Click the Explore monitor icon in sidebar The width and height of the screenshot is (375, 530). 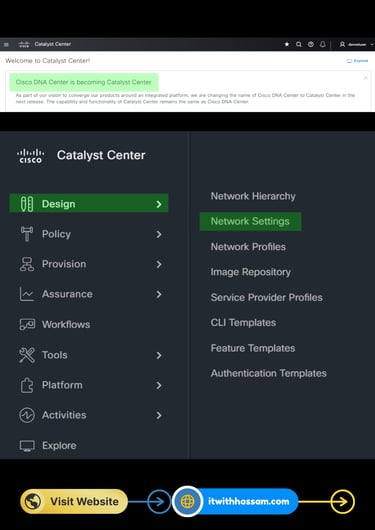pyautogui.click(x=27, y=445)
